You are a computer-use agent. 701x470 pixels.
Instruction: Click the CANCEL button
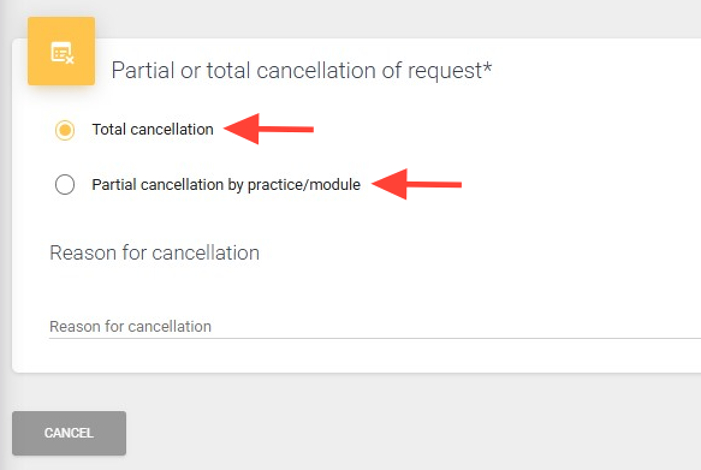pos(69,433)
